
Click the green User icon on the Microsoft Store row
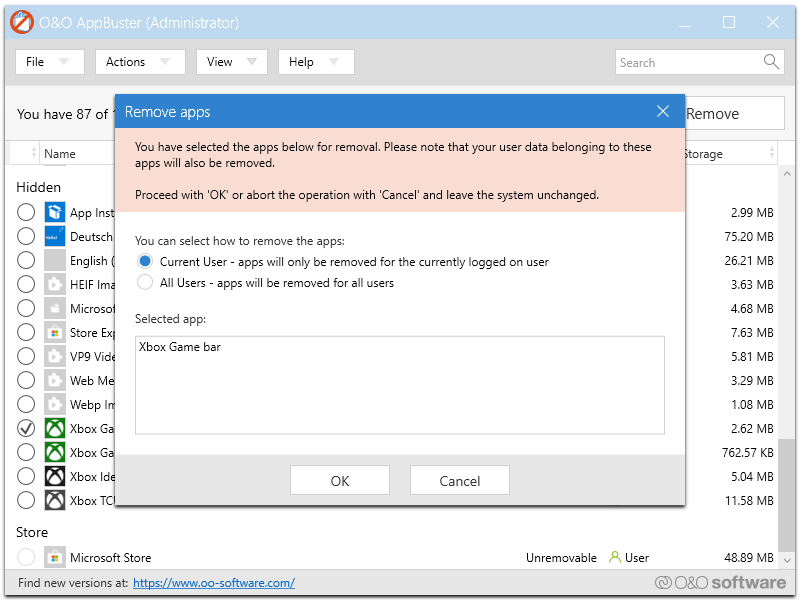pyautogui.click(x=615, y=557)
